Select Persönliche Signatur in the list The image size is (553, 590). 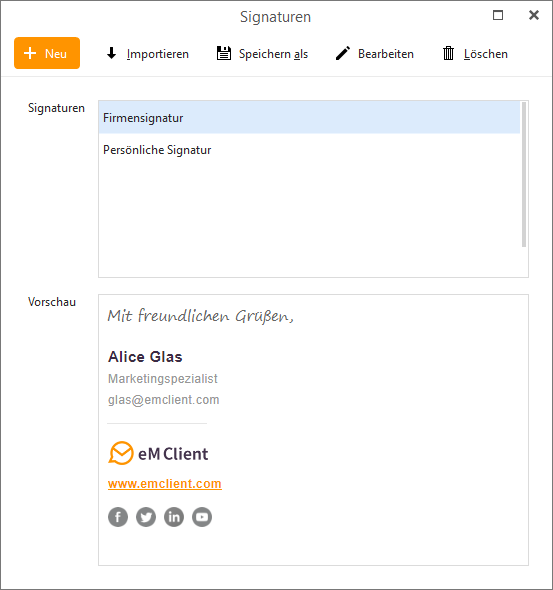[x=309, y=150]
